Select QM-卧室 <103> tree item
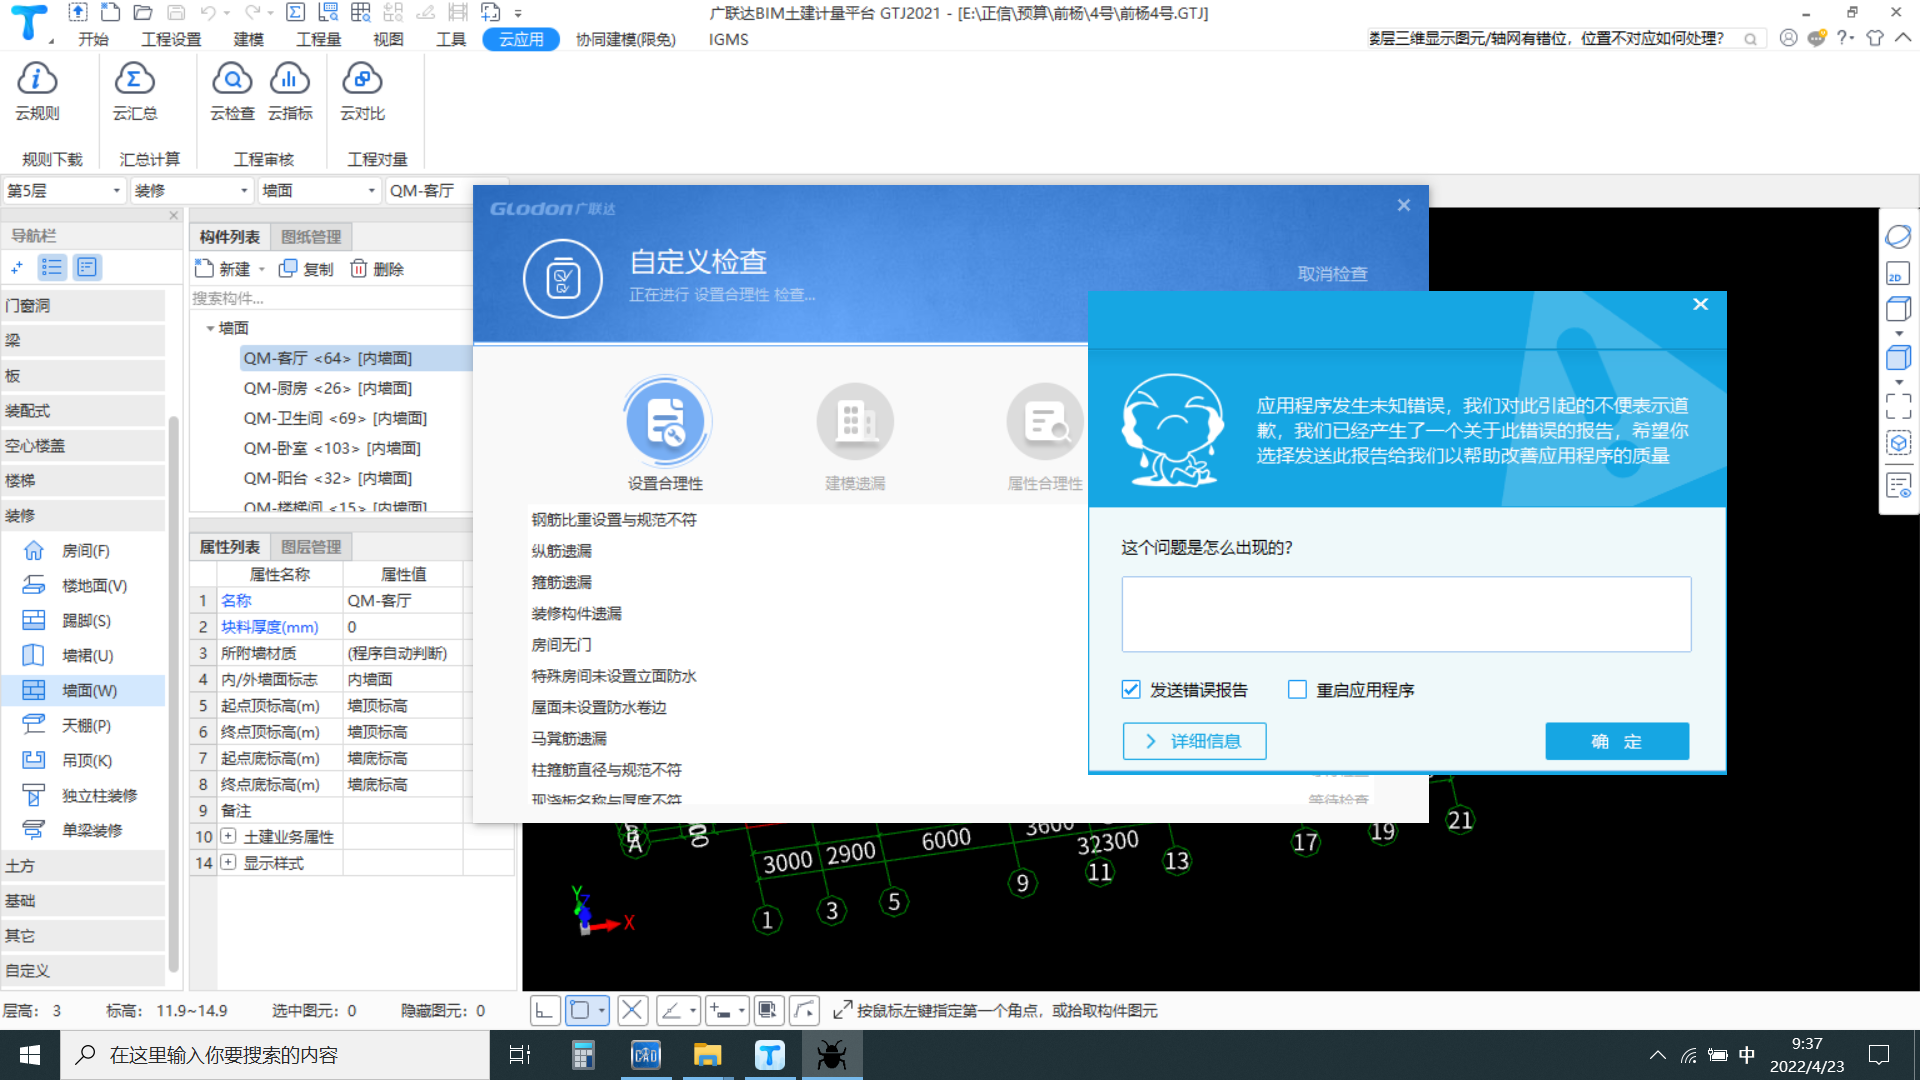 [332, 448]
